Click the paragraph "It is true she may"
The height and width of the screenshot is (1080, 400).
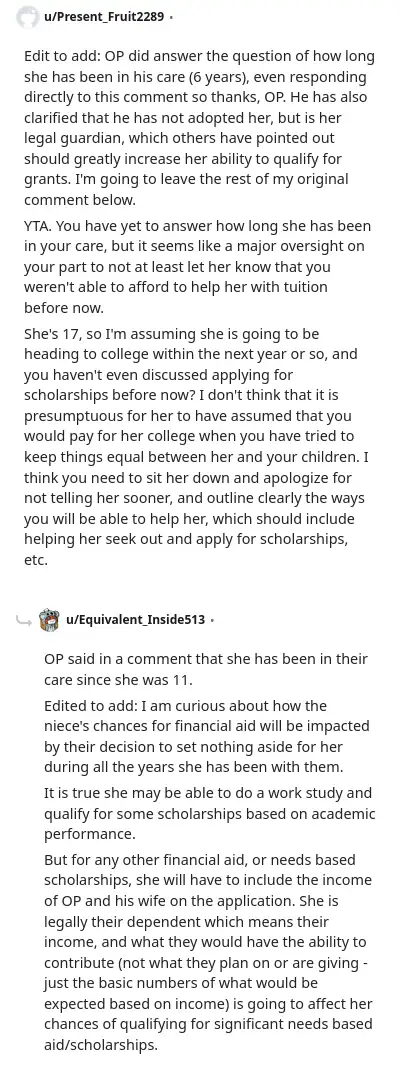click(x=209, y=813)
